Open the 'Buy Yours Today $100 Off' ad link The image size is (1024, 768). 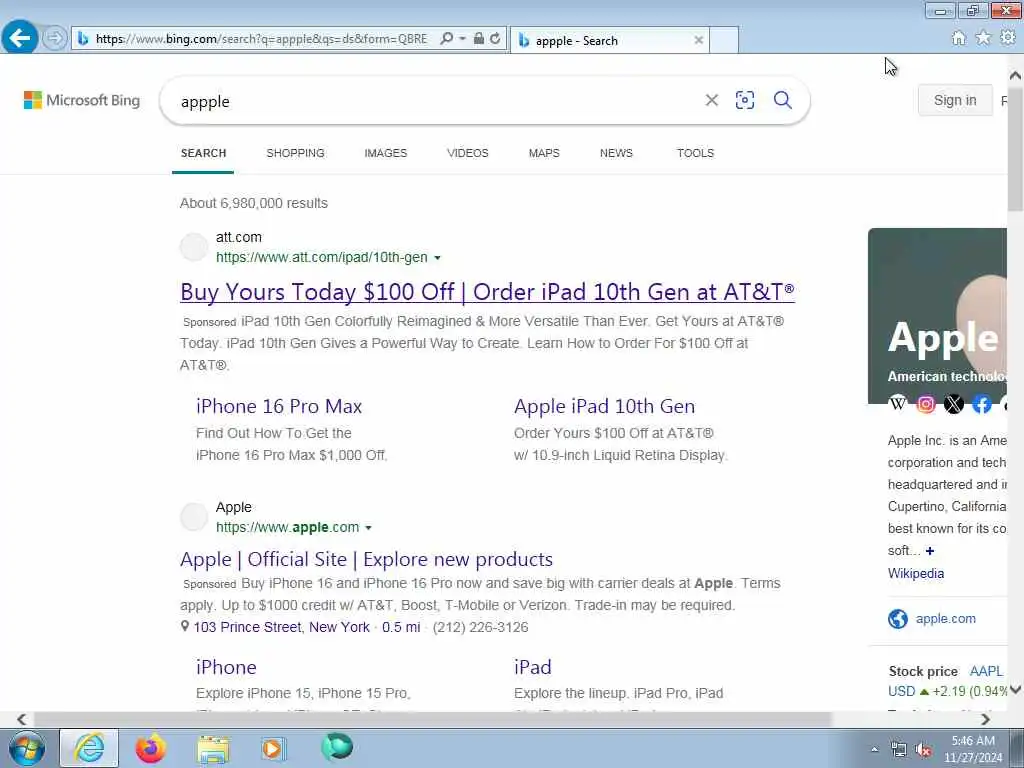click(487, 291)
